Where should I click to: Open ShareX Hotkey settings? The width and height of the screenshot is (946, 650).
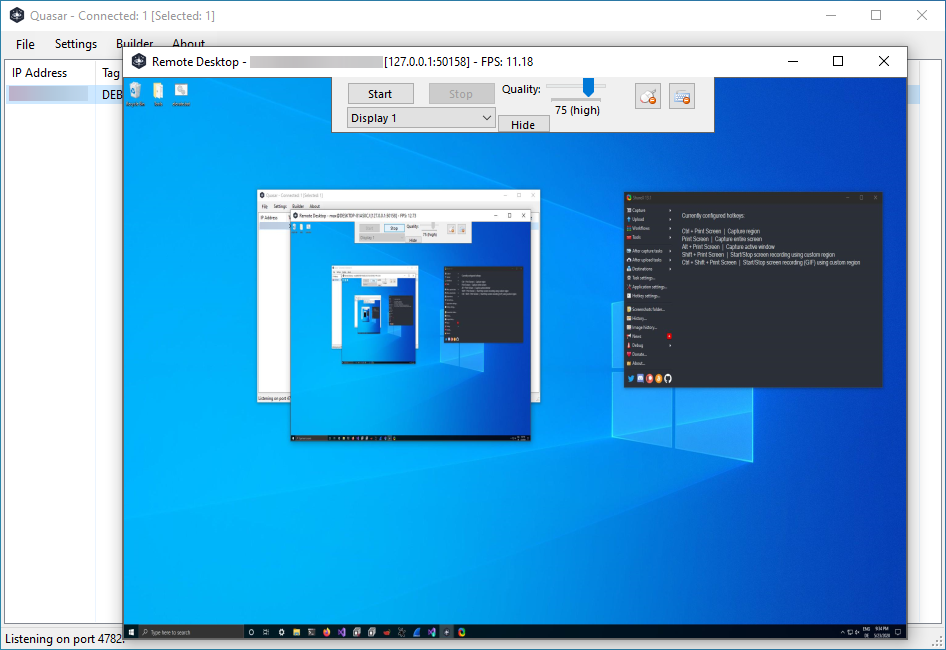[646, 296]
